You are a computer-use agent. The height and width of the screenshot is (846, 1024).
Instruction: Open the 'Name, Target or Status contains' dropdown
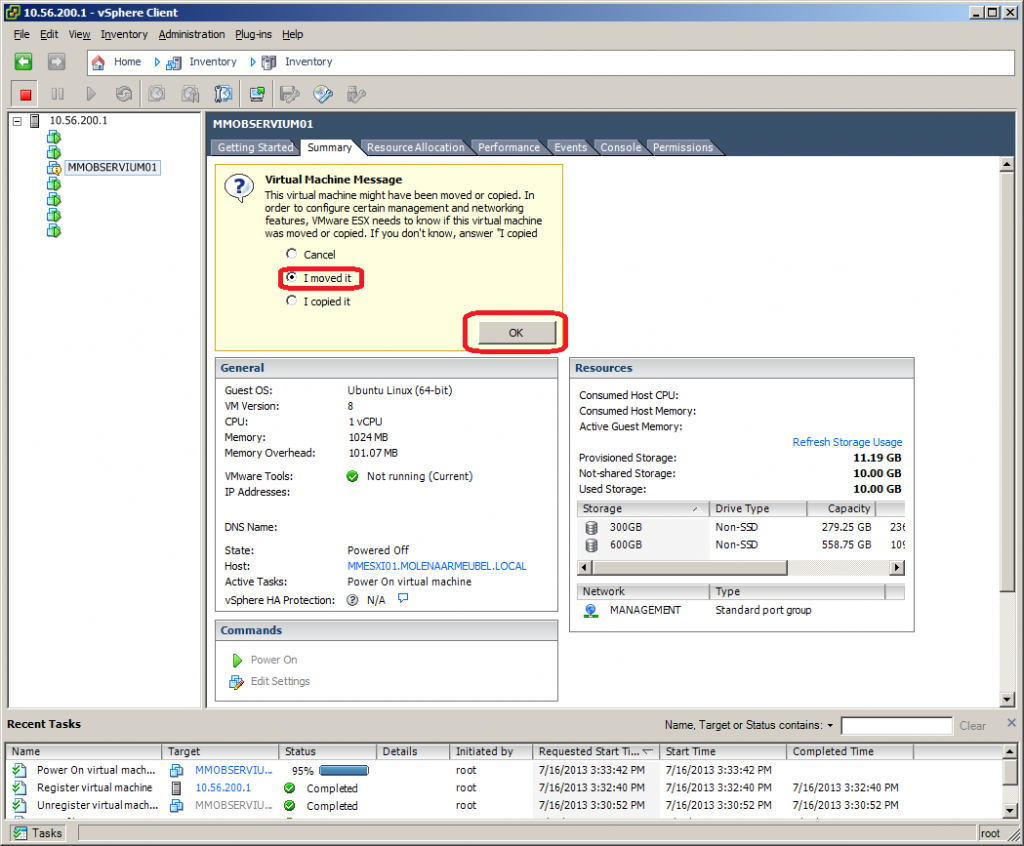[830, 725]
